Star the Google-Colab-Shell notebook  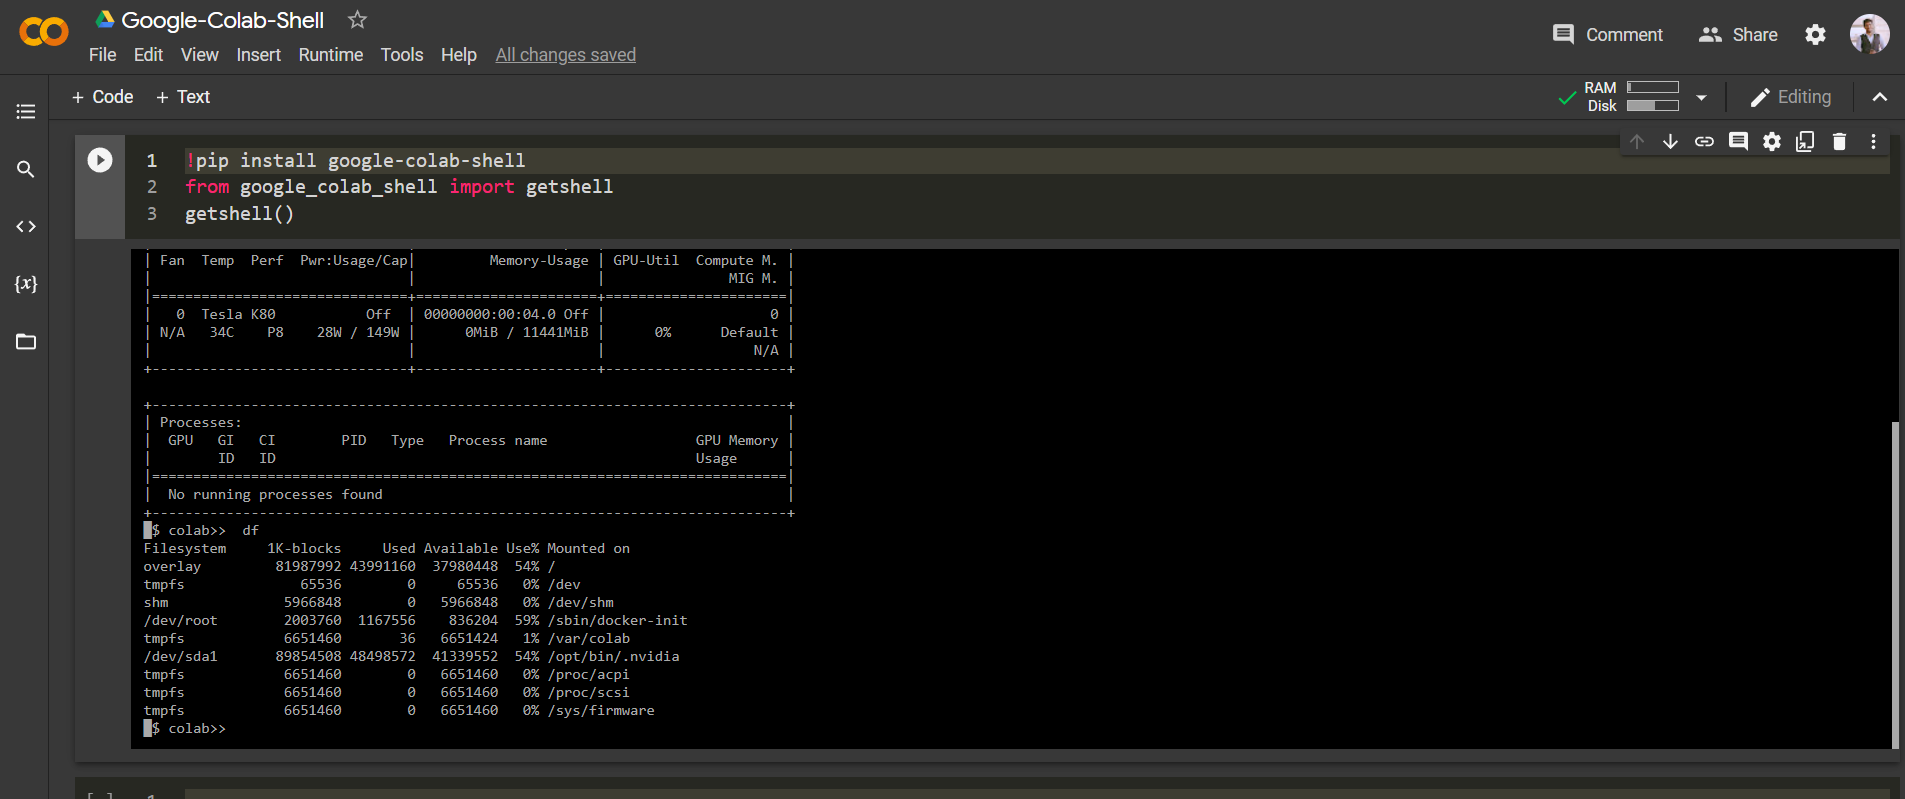click(357, 20)
